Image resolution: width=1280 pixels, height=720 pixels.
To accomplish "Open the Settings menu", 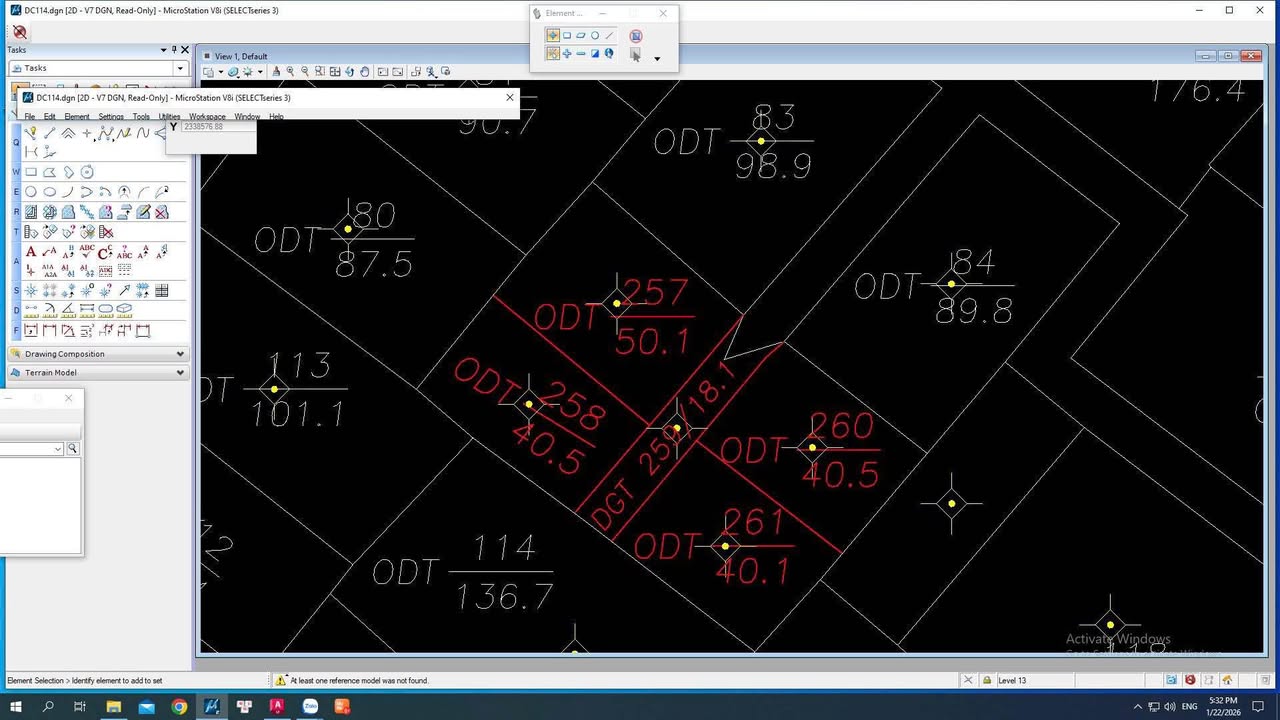I will click(111, 117).
